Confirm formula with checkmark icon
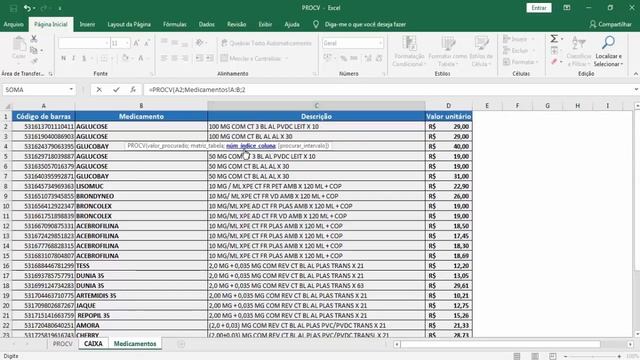This screenshot has width=640, height=360. tap(116, 89)
